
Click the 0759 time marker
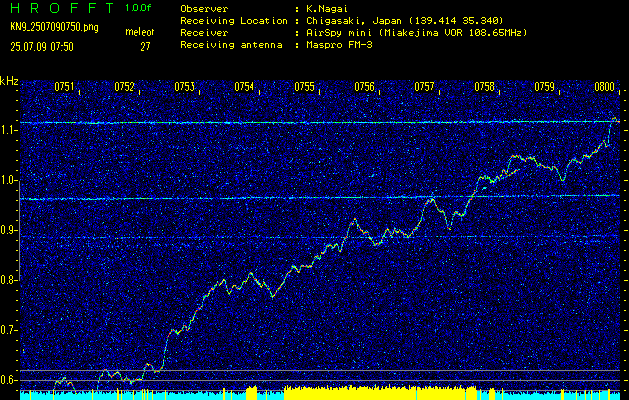click(545, 87)
